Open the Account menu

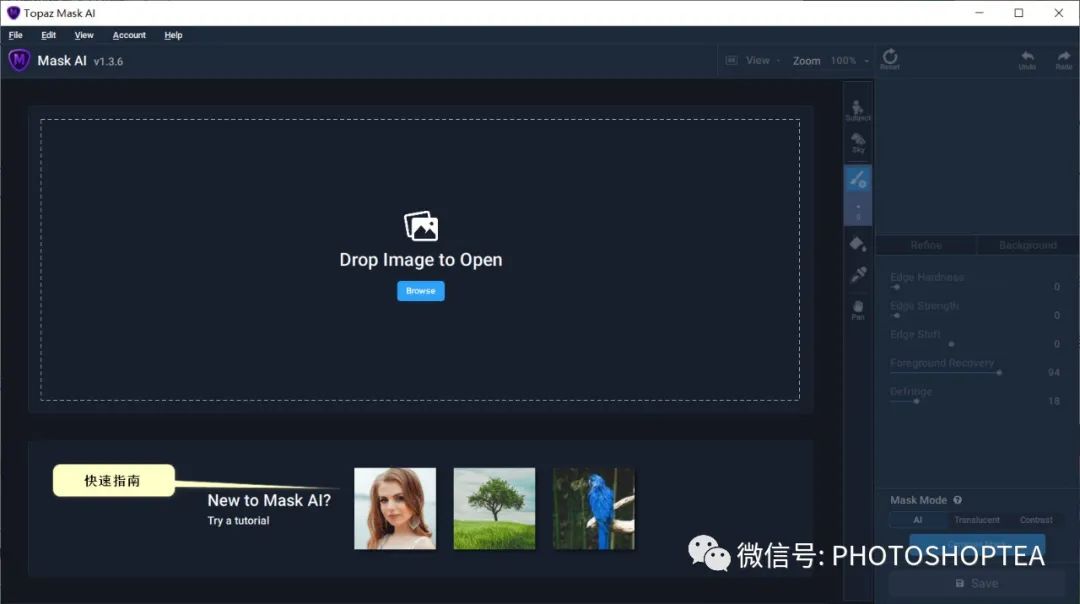coord(129,35)
